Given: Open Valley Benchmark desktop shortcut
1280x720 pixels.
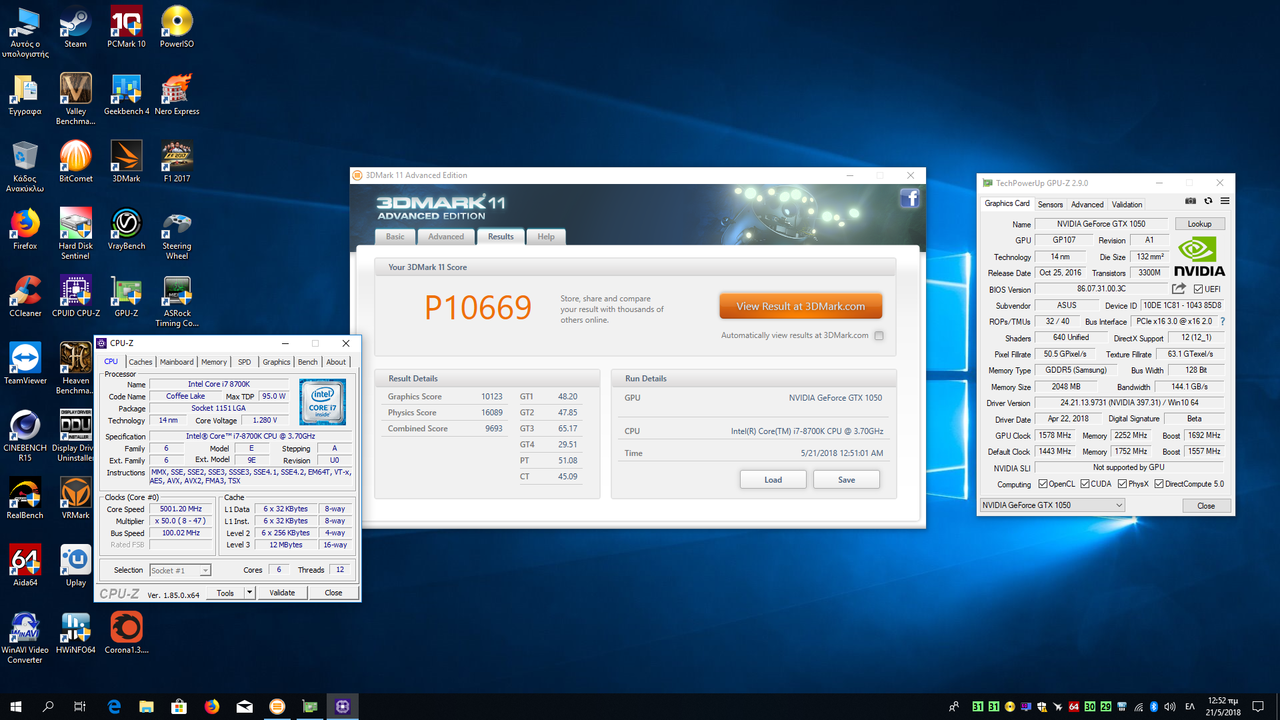Looking at the screenshot, I should pos(75,99).
